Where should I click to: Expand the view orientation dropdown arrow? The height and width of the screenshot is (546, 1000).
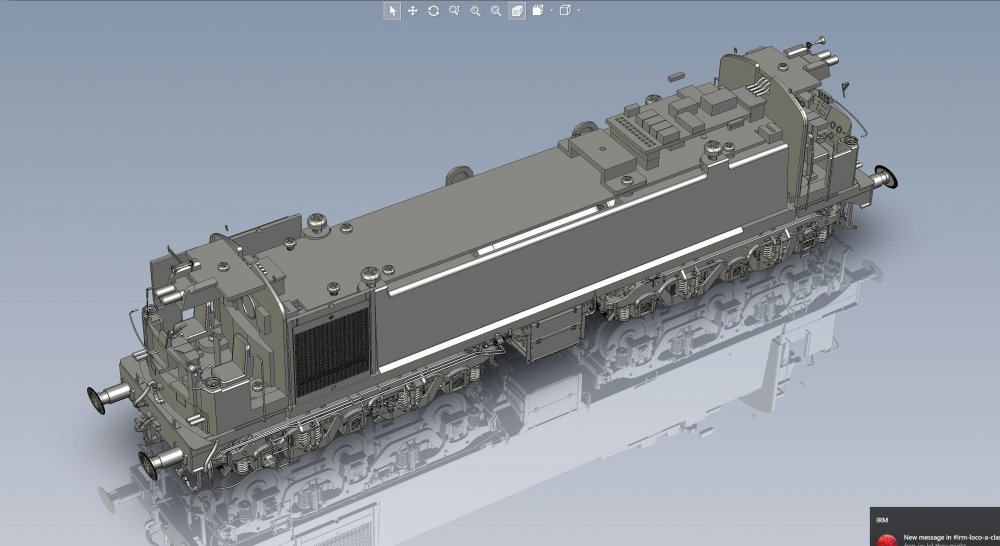(x=551, y=11)
